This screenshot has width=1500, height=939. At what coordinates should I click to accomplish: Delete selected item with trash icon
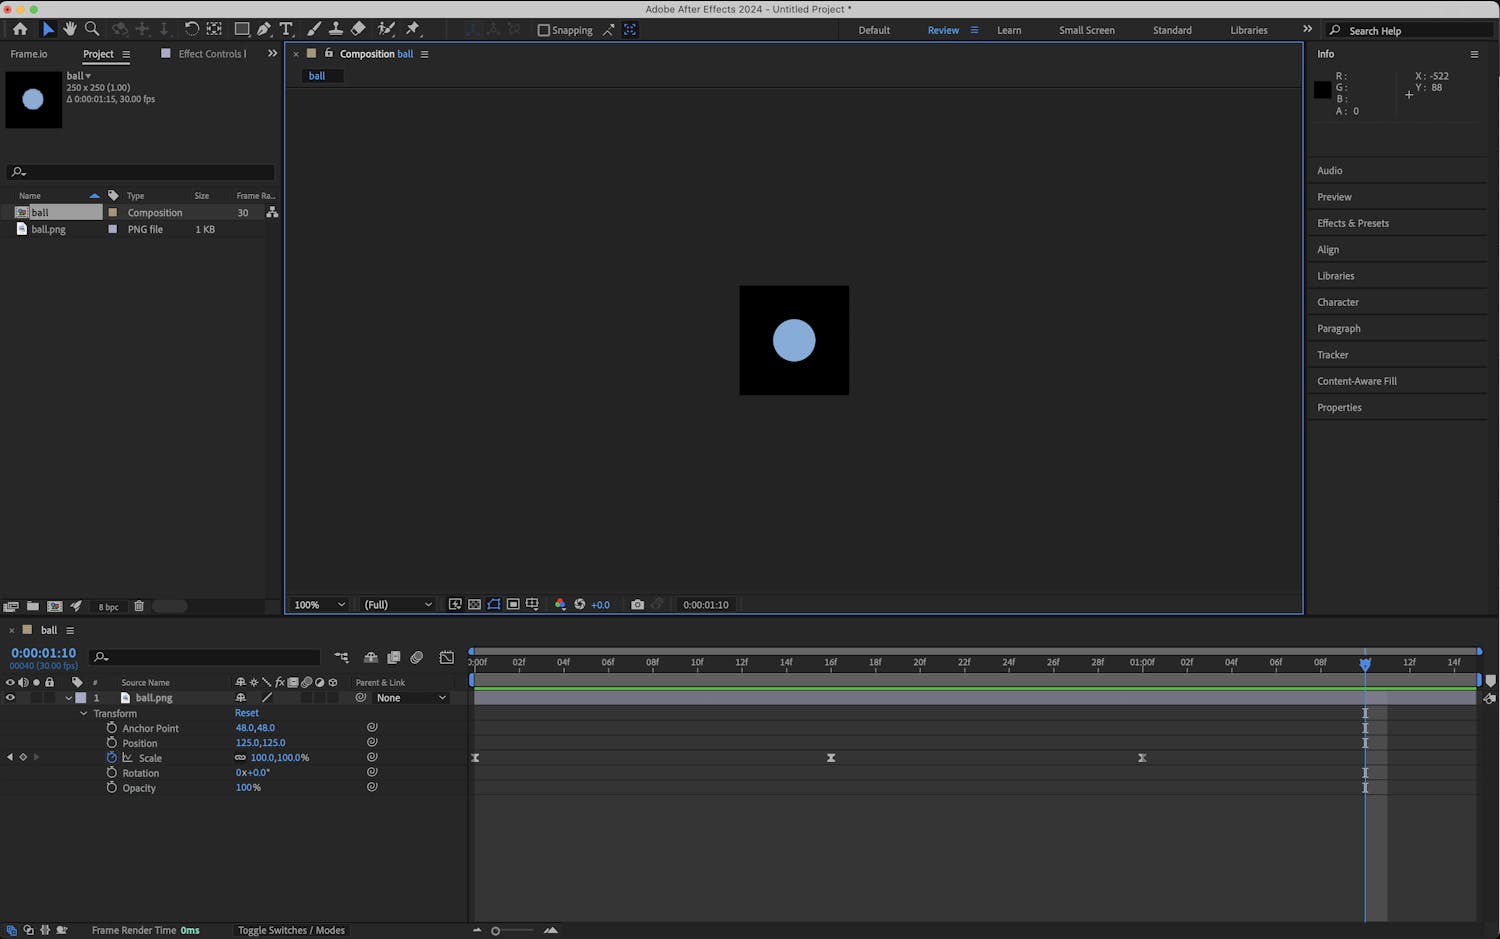click(139, 606)
